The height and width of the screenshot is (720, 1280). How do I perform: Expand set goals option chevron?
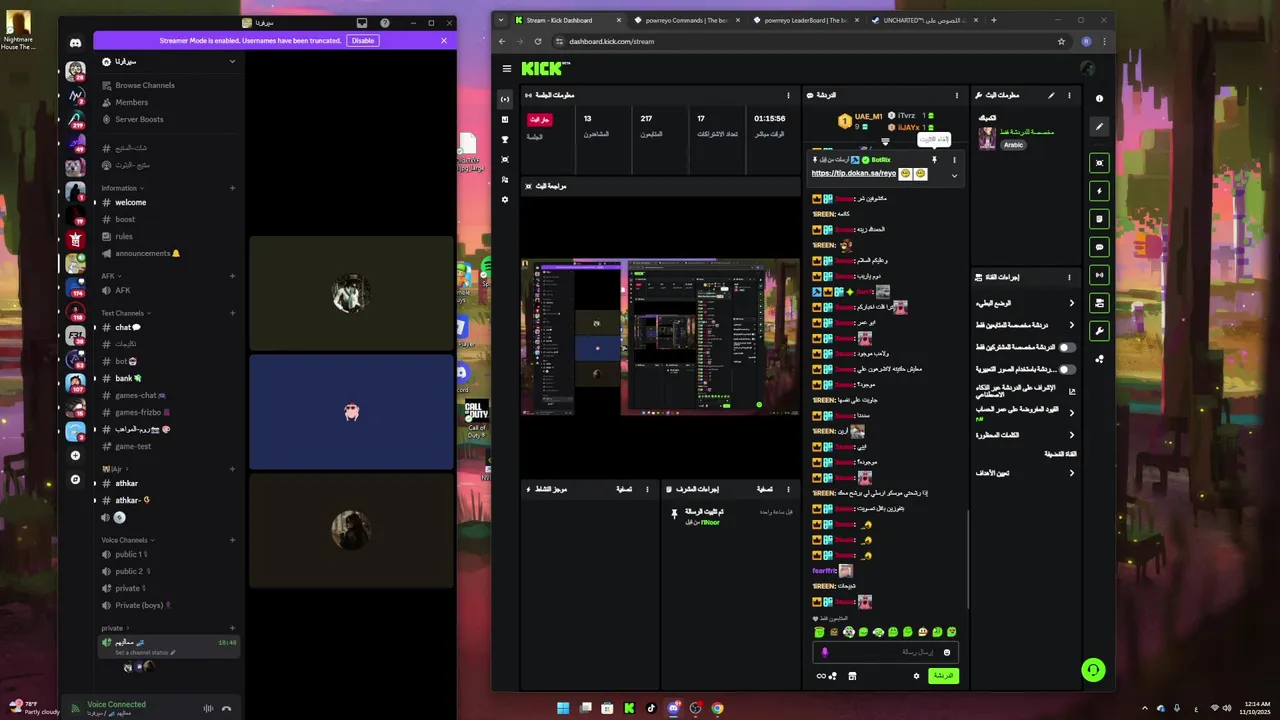click(x=1072, y=473)
